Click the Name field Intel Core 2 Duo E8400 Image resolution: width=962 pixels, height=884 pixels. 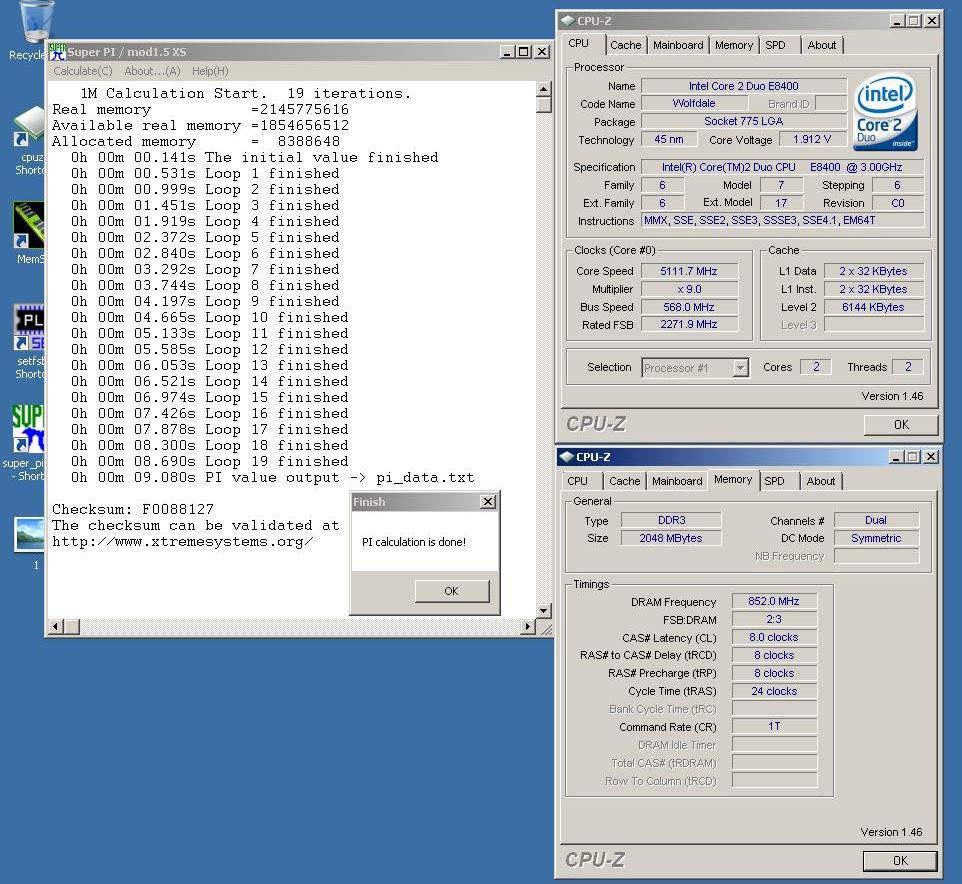(744, 86)
